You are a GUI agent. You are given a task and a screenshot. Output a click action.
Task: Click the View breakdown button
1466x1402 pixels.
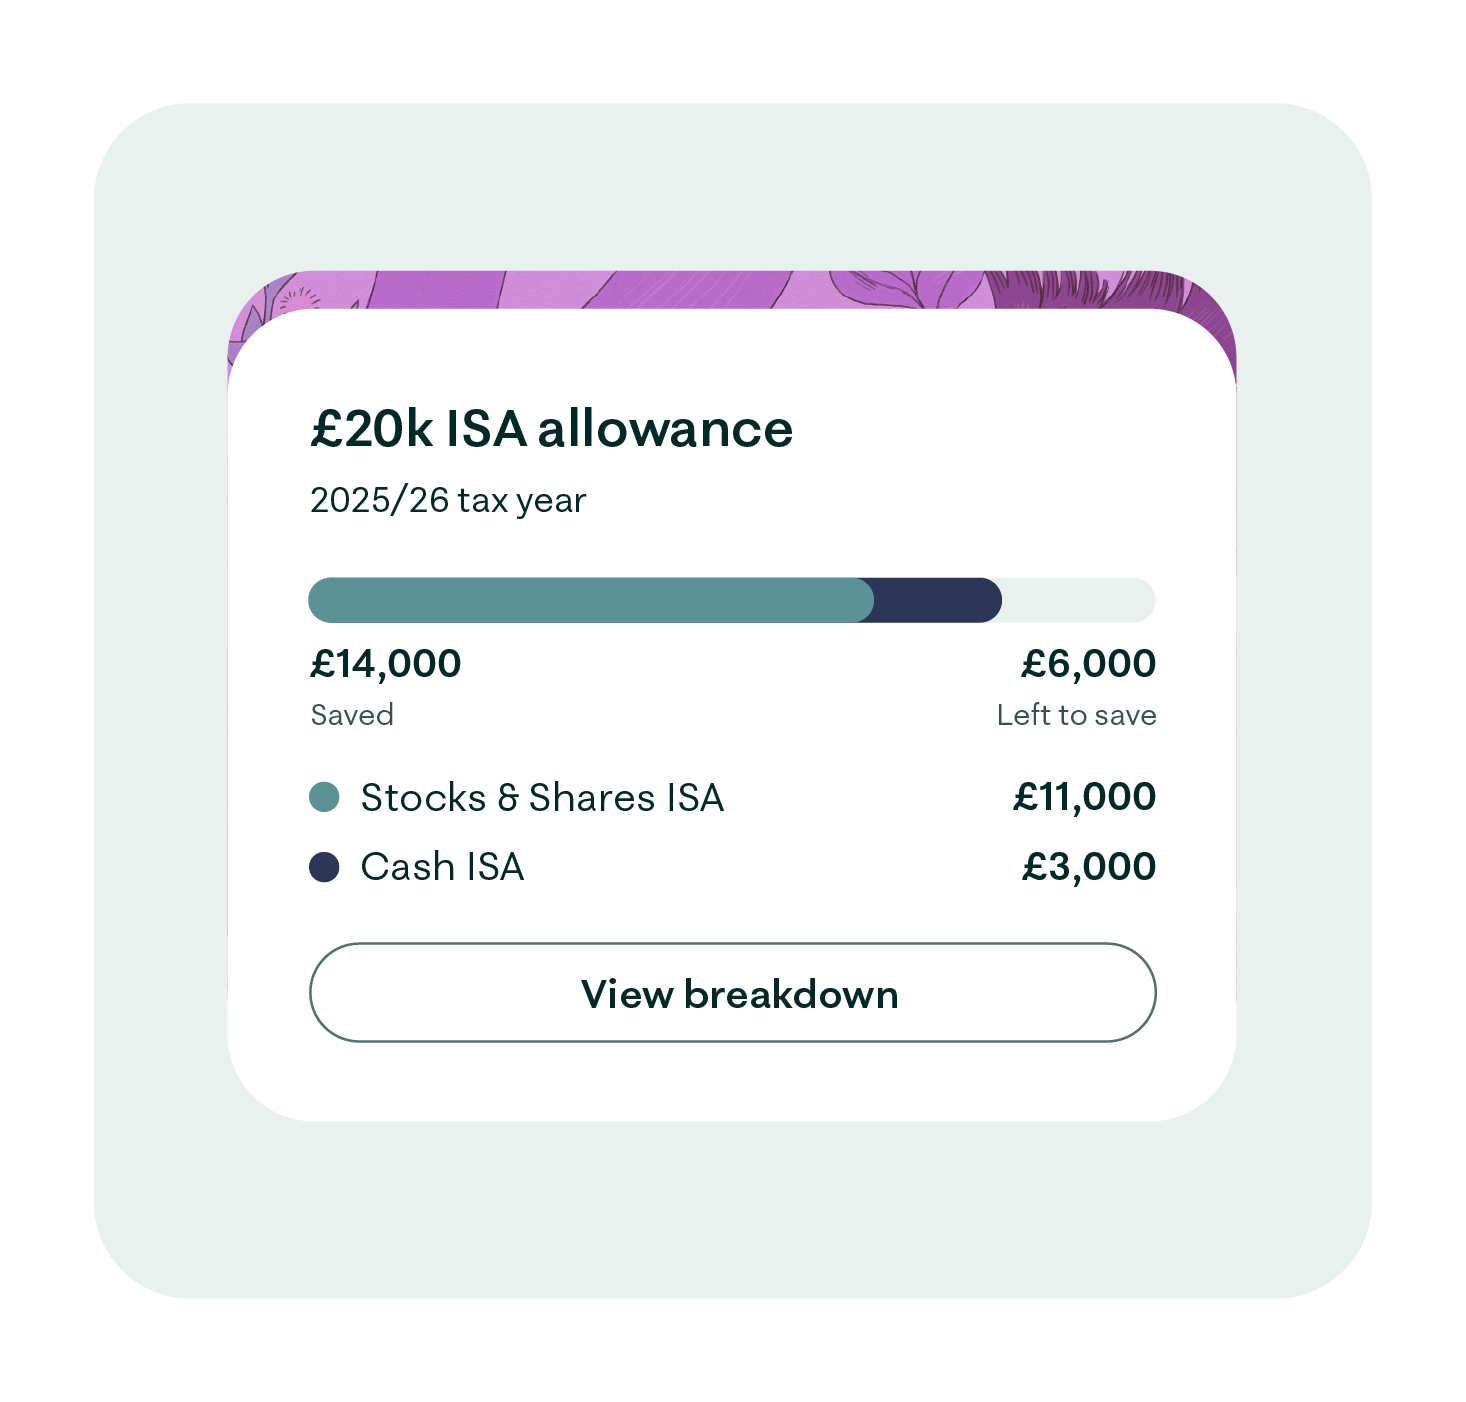732,993
